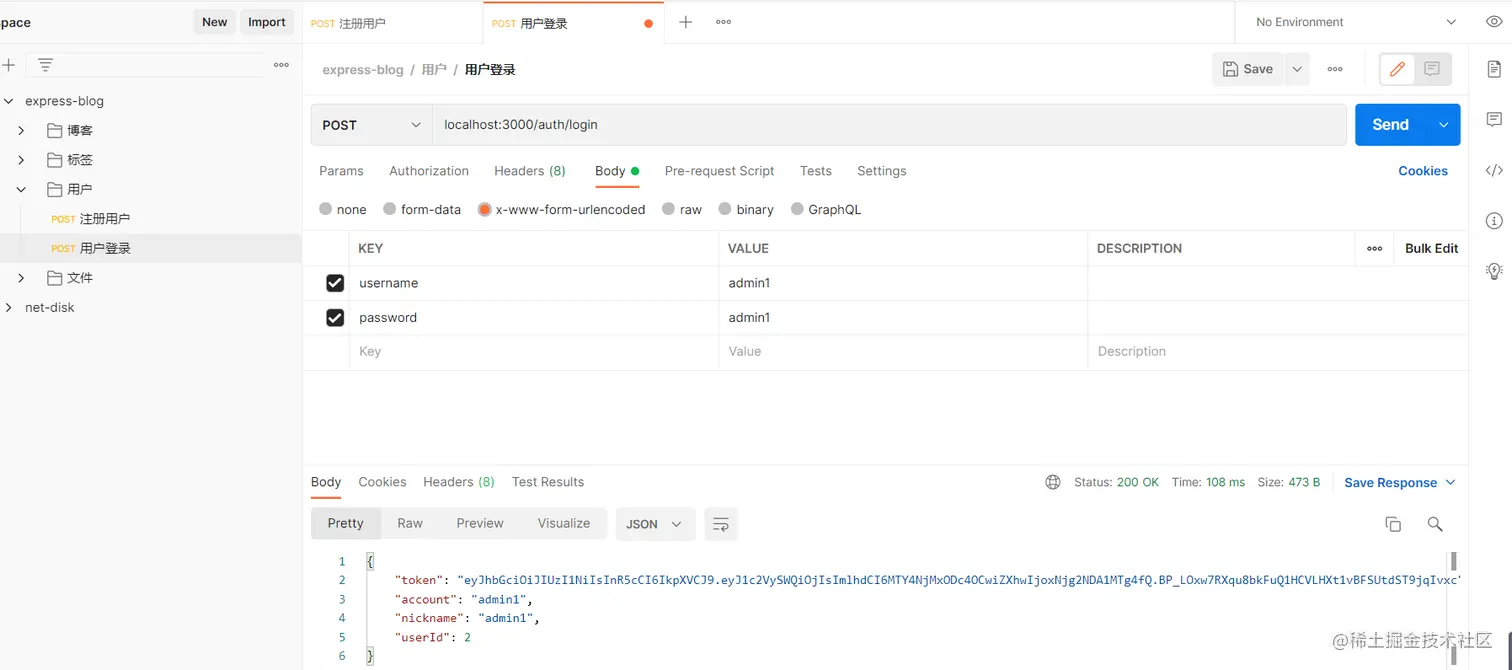The width and height of the screenshot is (1512, 670).
Task: Click the environment quick look eye icon
Action: point(1493,22)
